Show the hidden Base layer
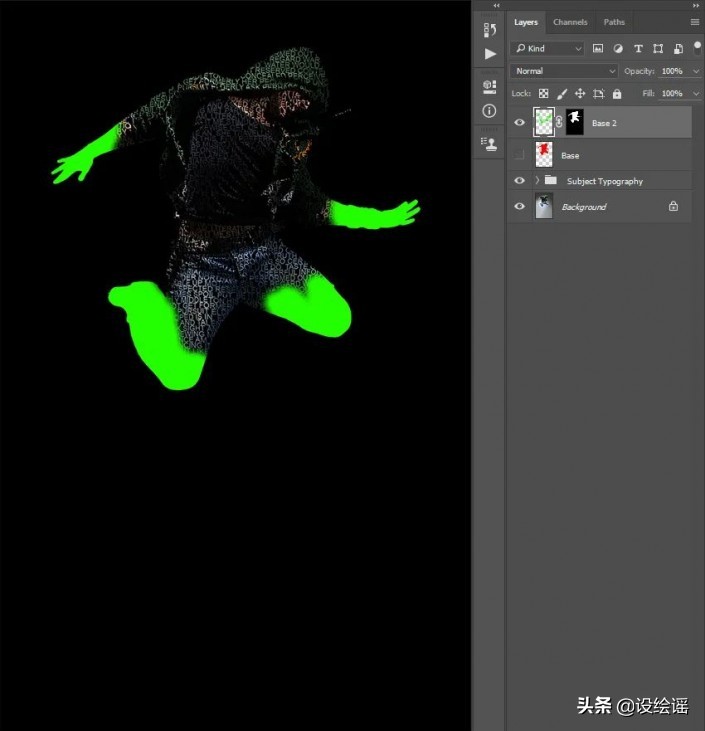Image resolution: width=705 pixels, height=731 pixels. pyautogui.click(x=519, y=155)
